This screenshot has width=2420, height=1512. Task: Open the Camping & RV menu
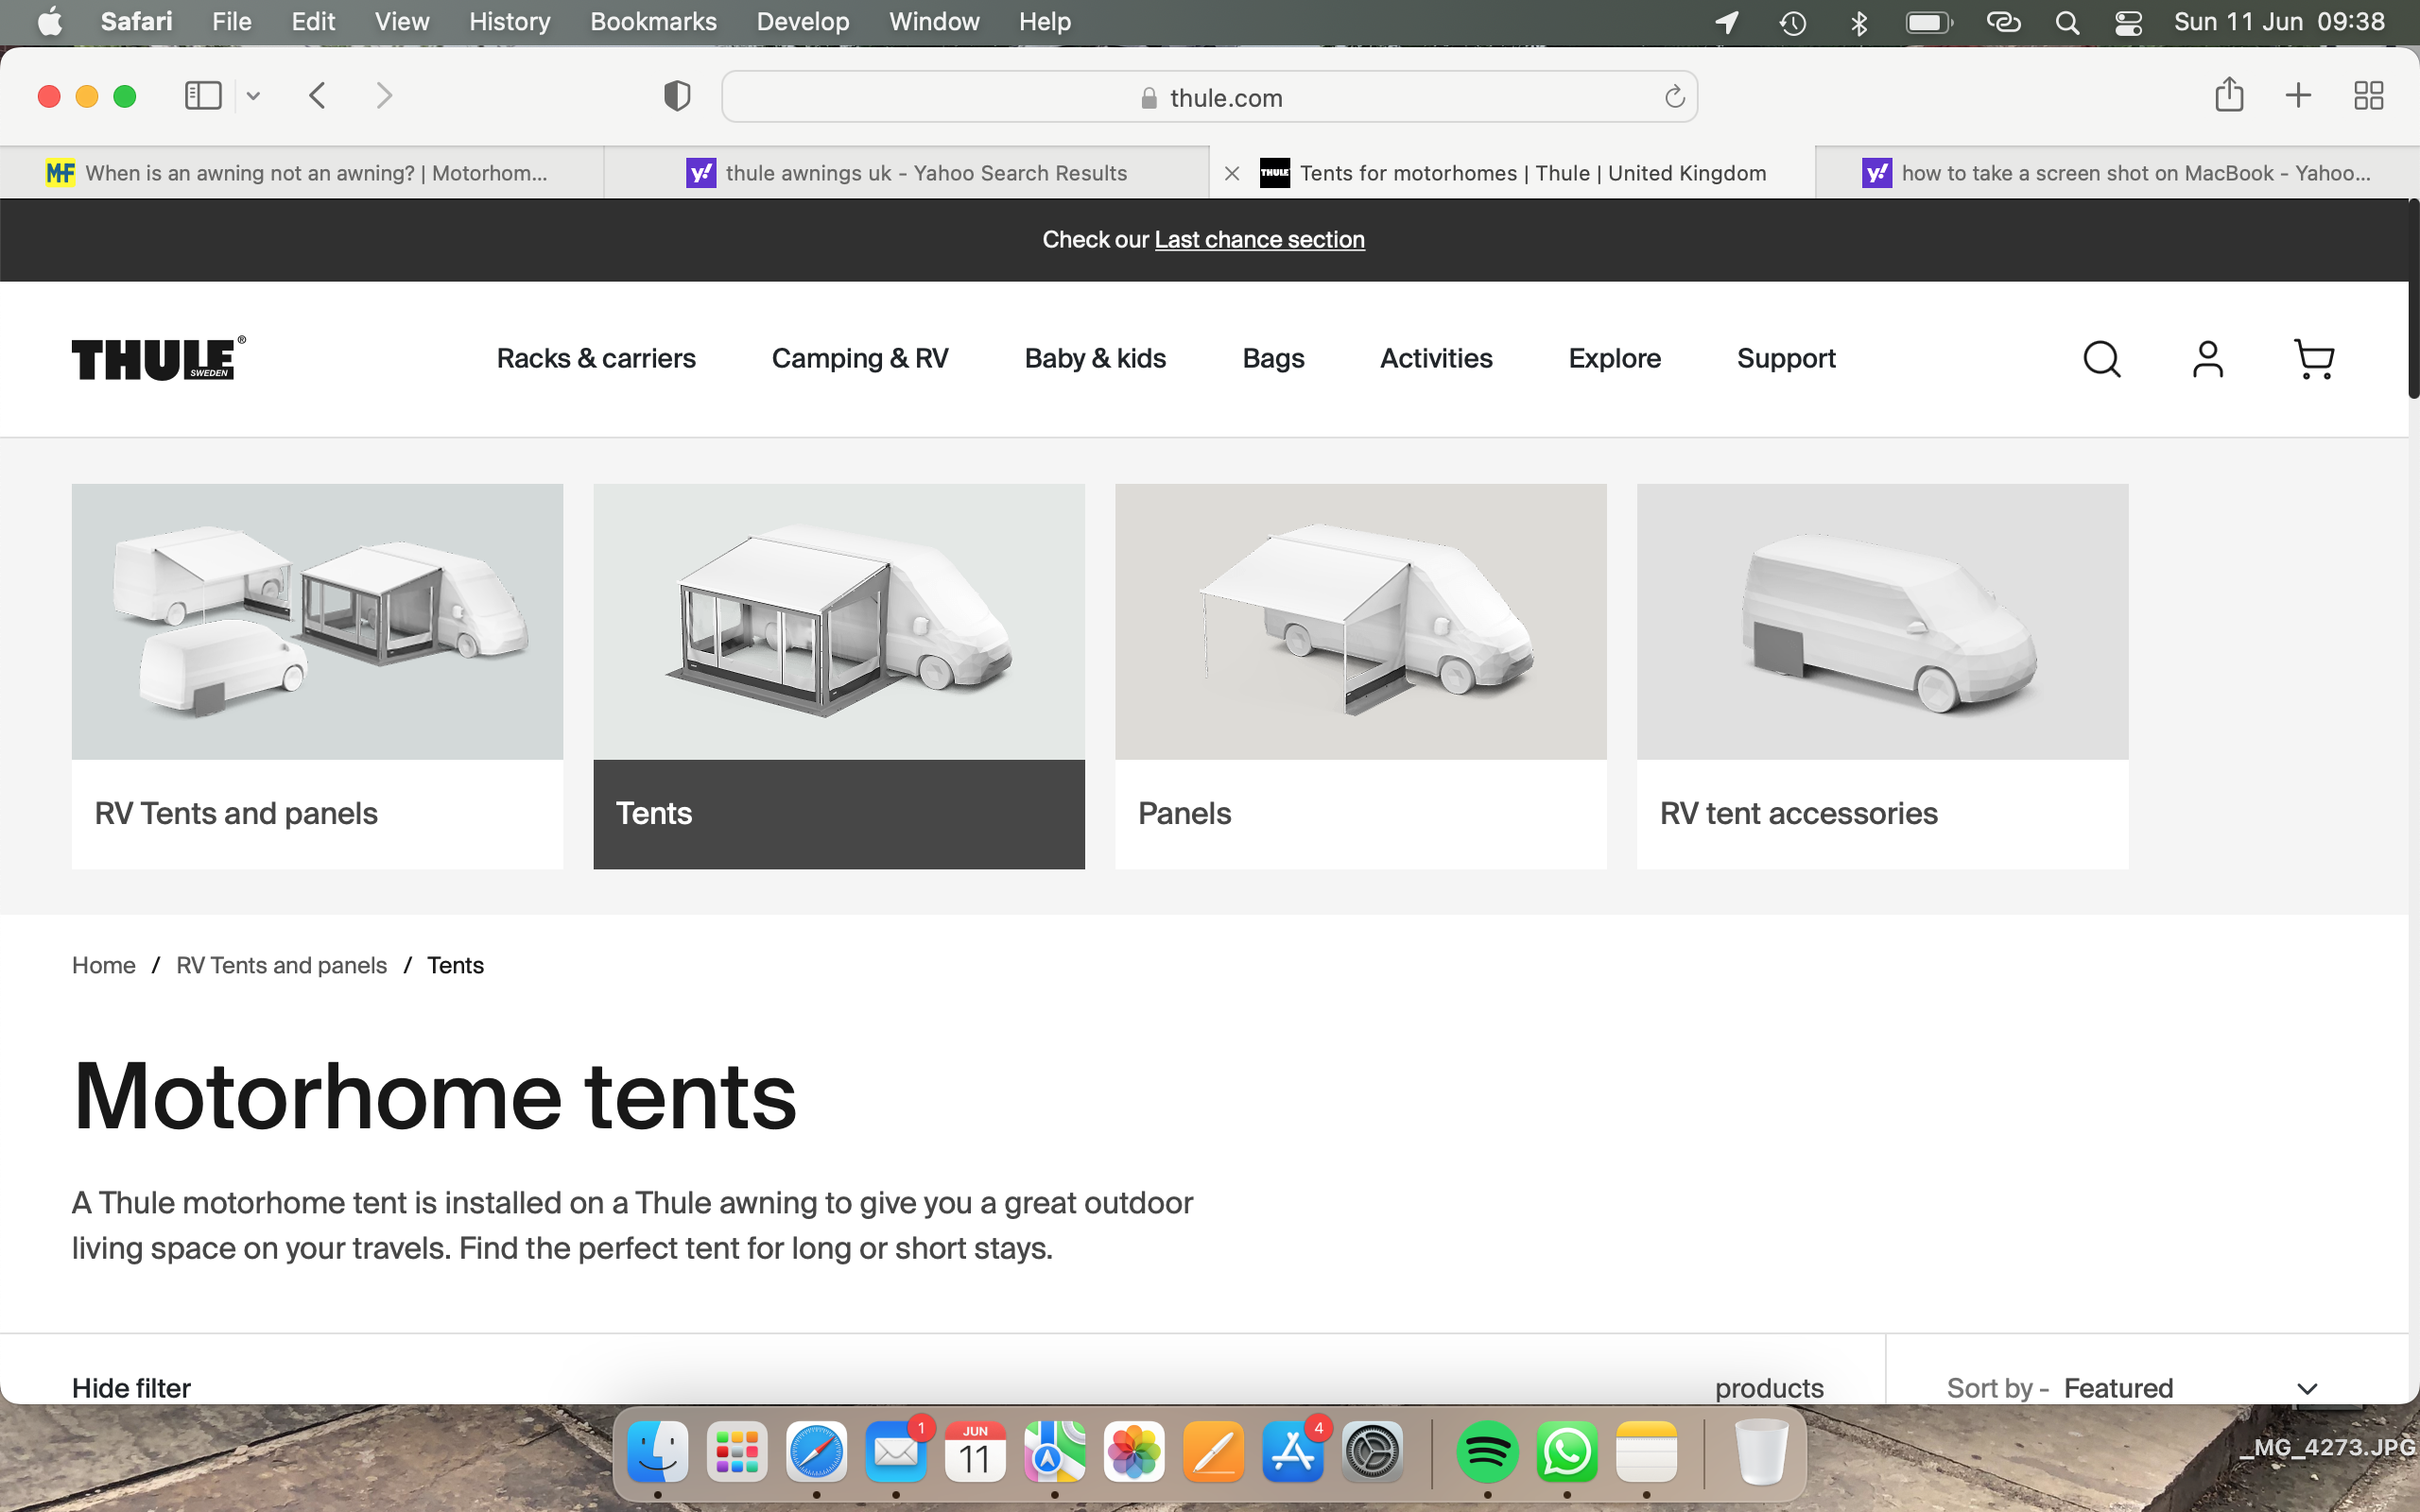tap(860, 358)
